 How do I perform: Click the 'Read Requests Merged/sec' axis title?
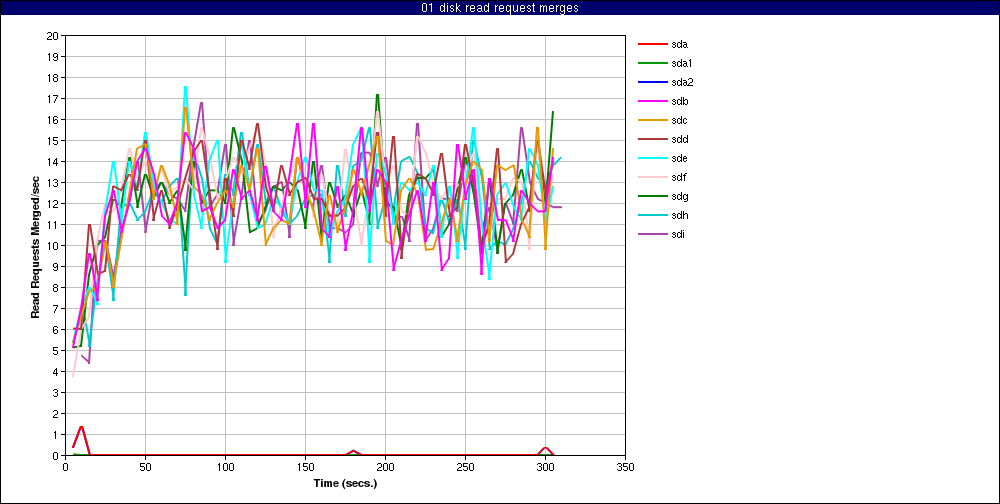(37, 246)
